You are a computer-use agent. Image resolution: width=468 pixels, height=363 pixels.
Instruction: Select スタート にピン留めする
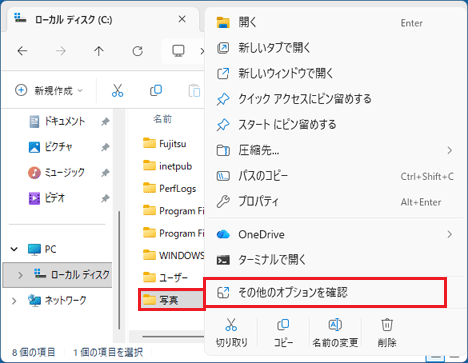335,124
